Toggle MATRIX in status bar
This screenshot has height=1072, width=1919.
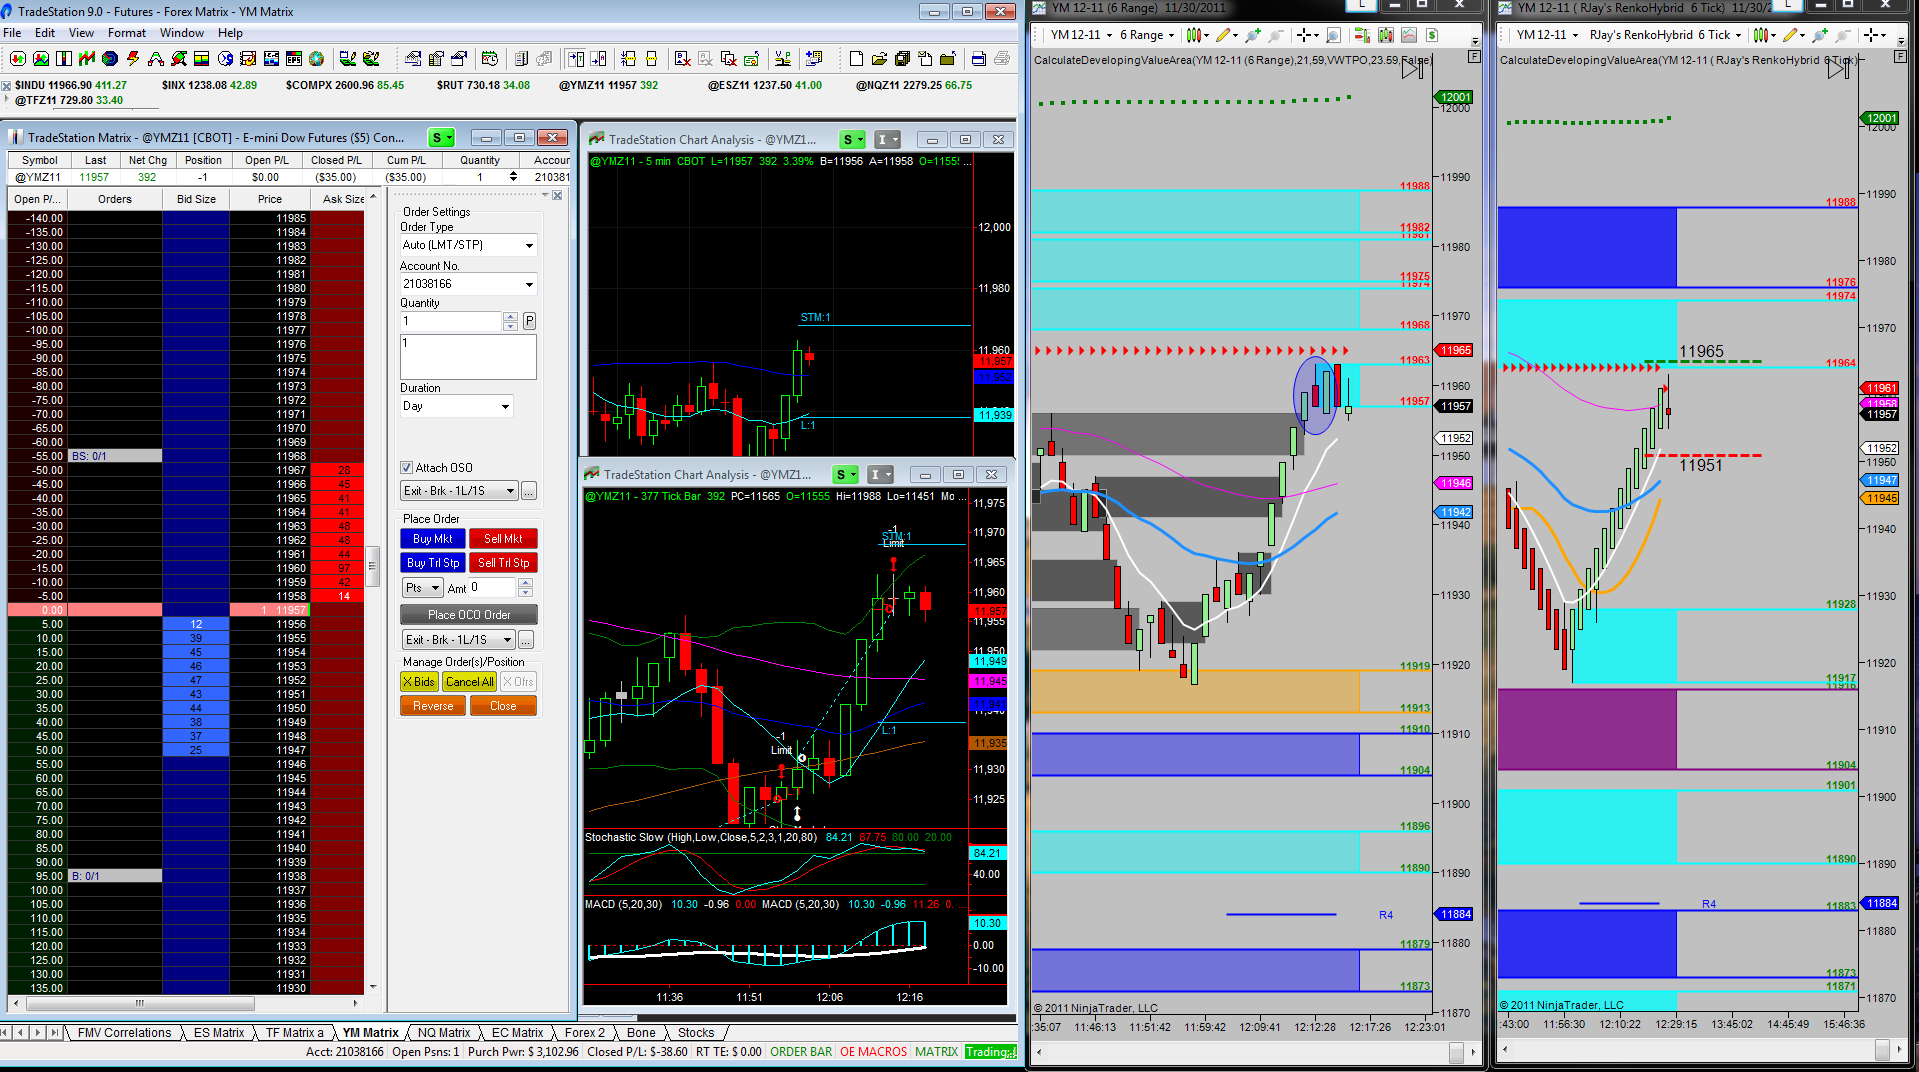coord(936,1052)
